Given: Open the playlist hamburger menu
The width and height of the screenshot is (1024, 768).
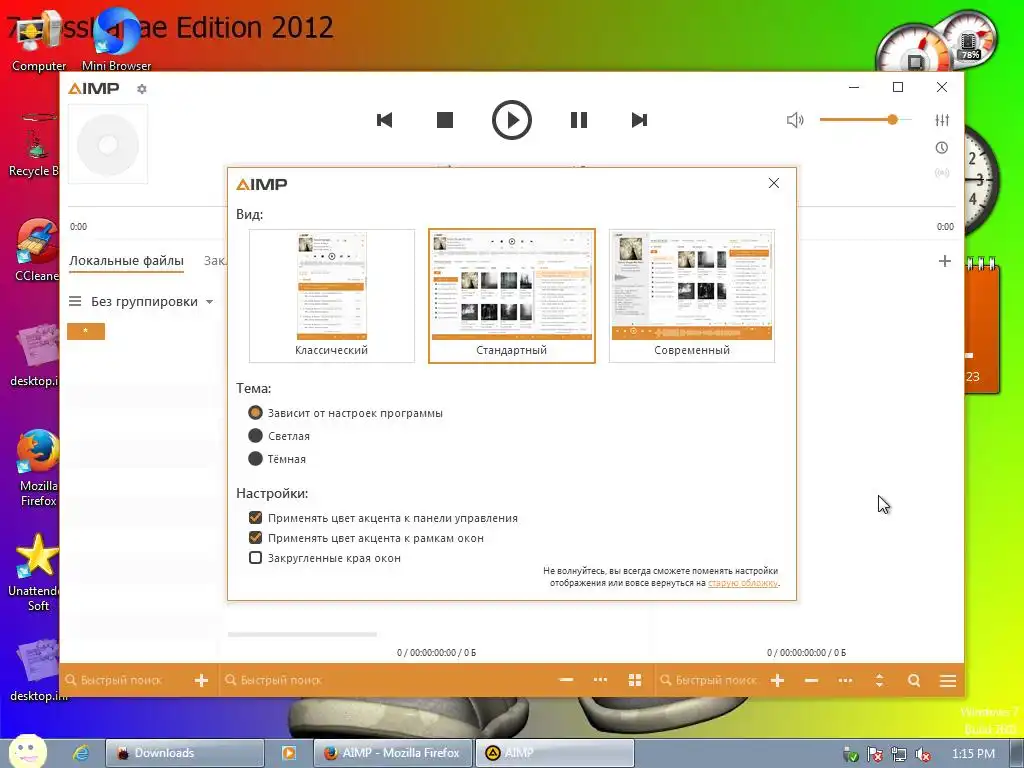Looking at the screenshot, I should (948, 680).
